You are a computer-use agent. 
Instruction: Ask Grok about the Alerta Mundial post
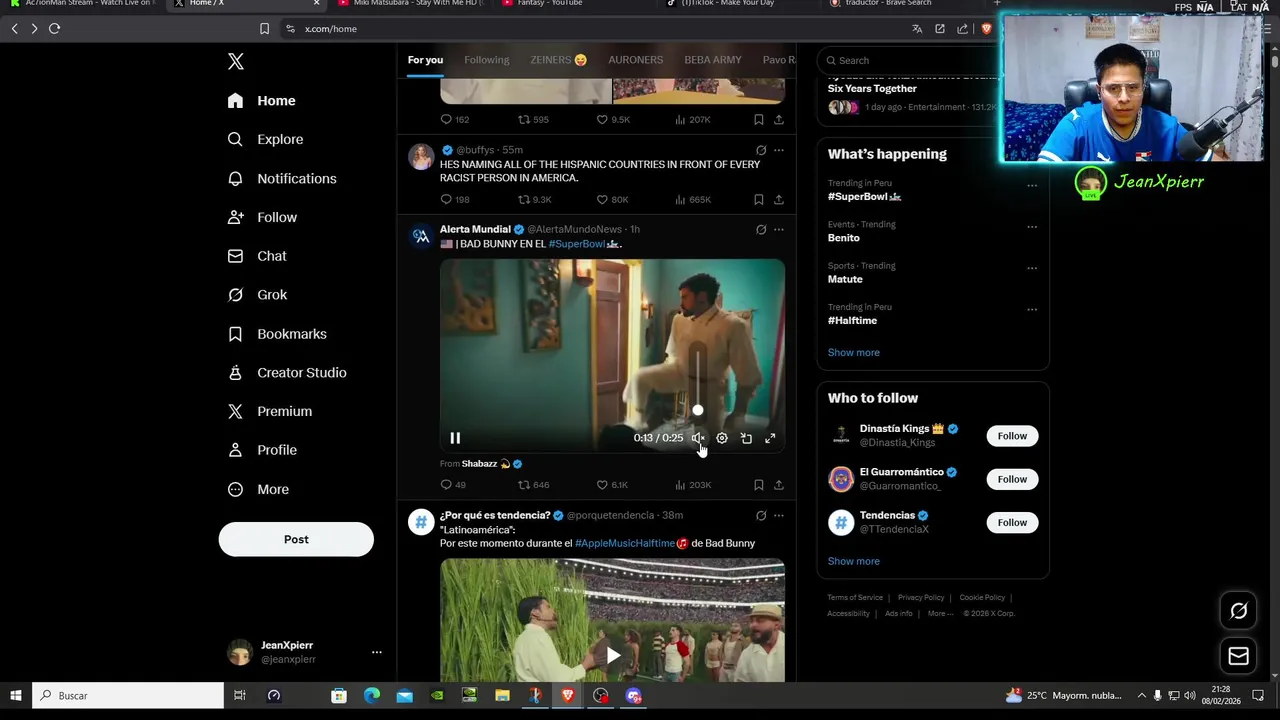point(761,229)
